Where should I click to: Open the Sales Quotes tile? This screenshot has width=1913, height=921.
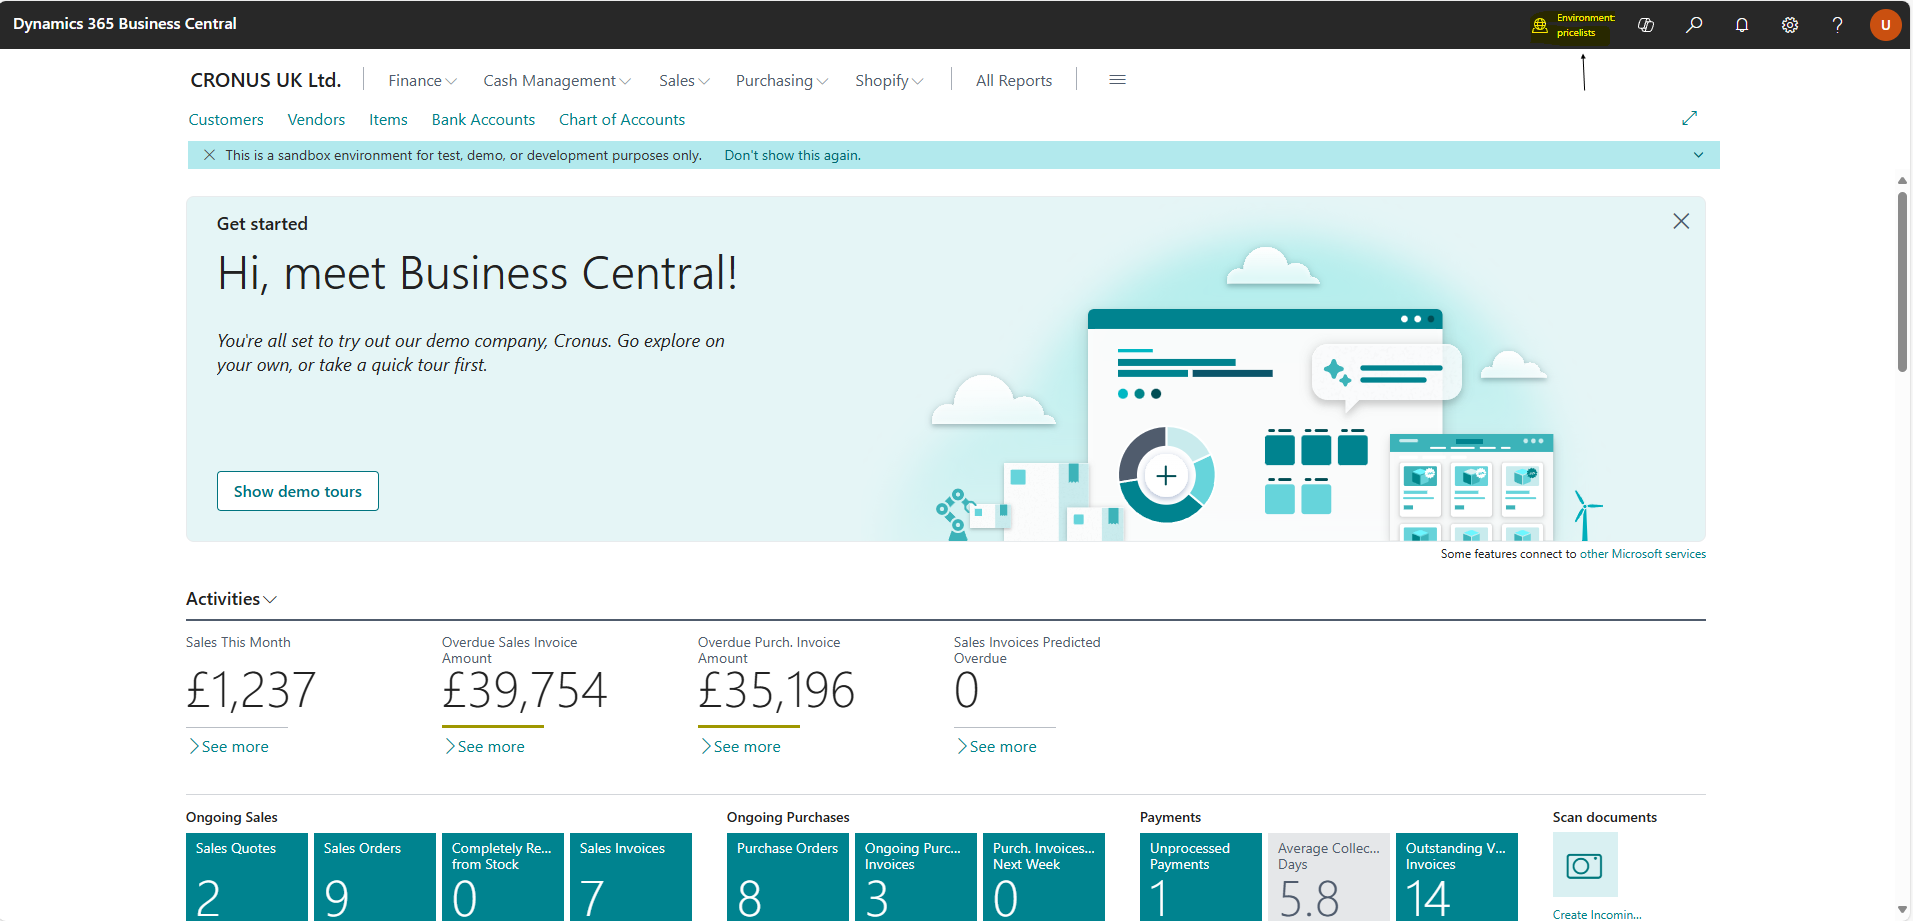247,877
